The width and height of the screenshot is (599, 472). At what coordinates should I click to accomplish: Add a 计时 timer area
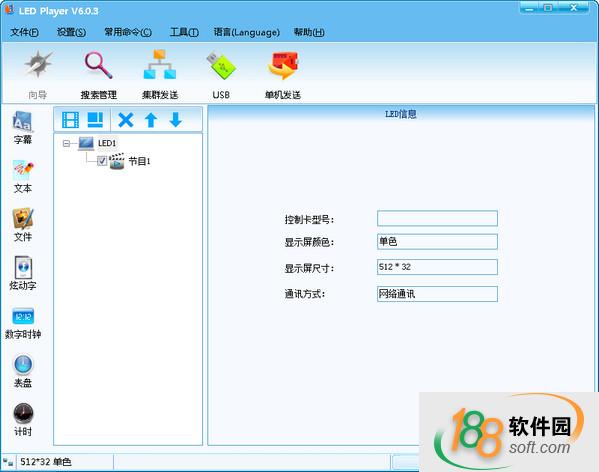(x=23, y=420)
